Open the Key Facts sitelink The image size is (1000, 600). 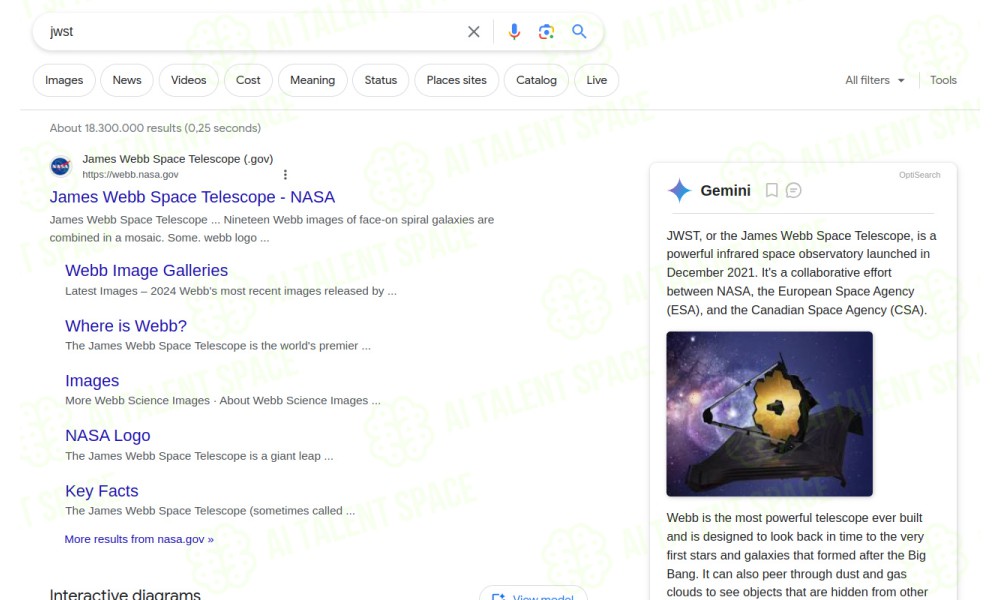[x=101, y=491]
